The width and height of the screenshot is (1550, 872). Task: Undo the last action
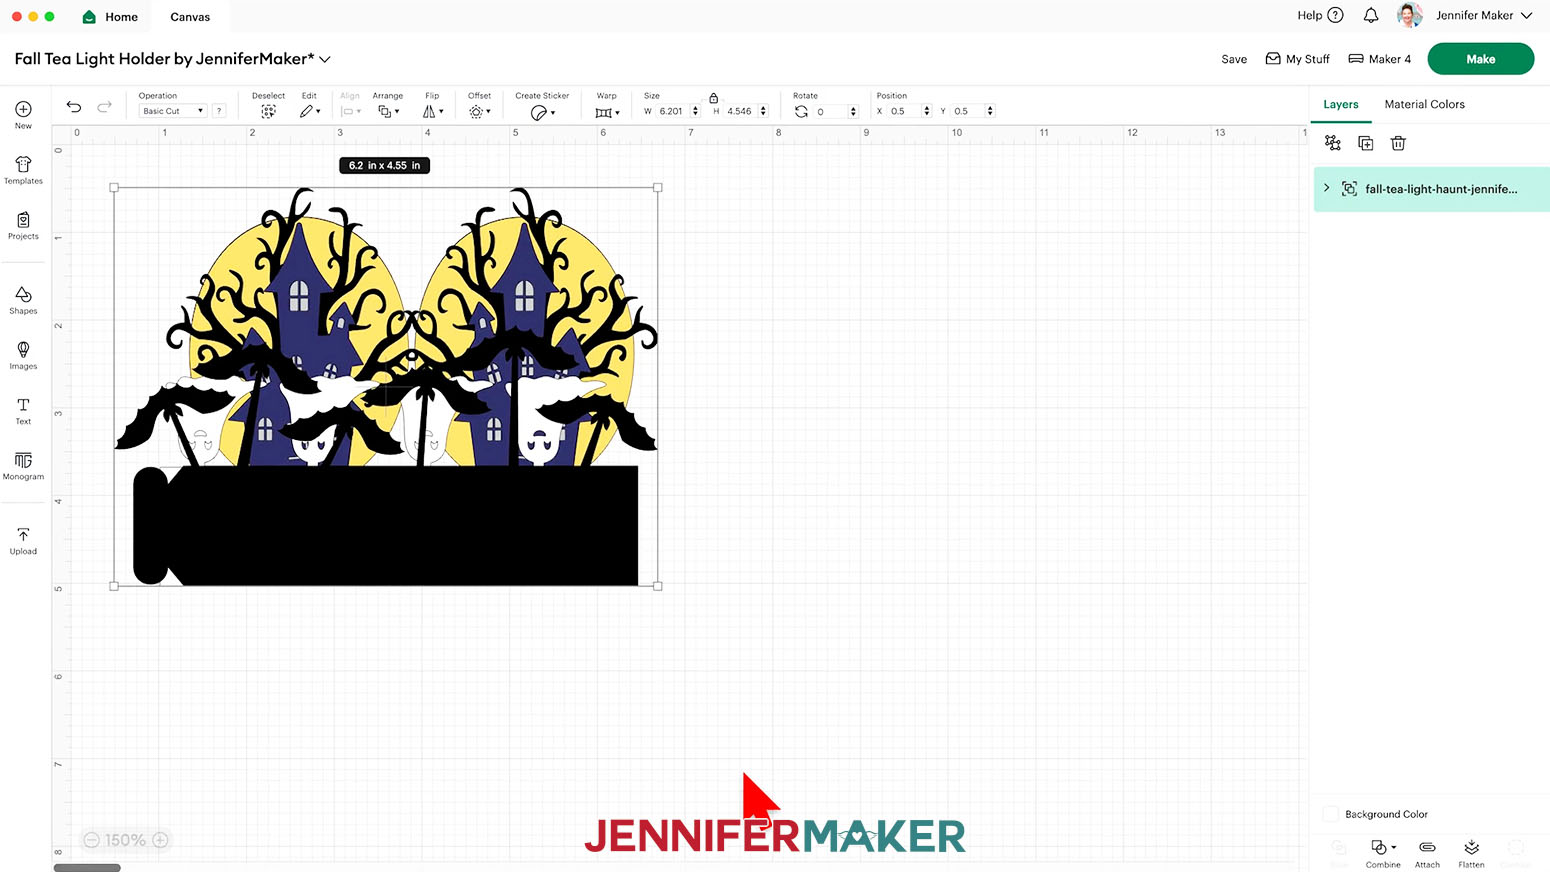74,107
